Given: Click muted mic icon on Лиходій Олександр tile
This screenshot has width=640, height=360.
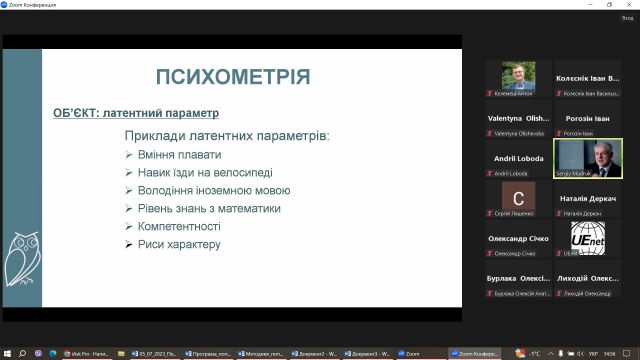Looking at the screenshot, I should pos(559,293).
